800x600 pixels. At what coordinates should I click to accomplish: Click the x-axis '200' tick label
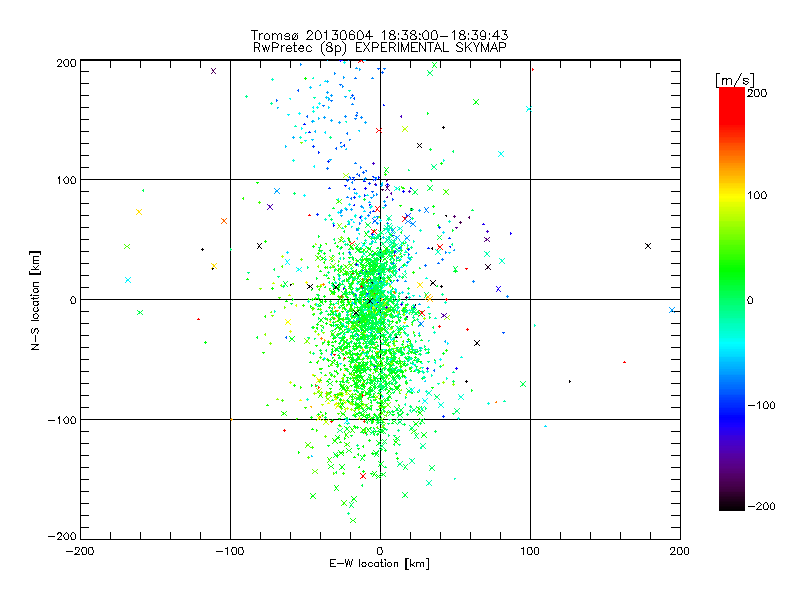(680, 551)
